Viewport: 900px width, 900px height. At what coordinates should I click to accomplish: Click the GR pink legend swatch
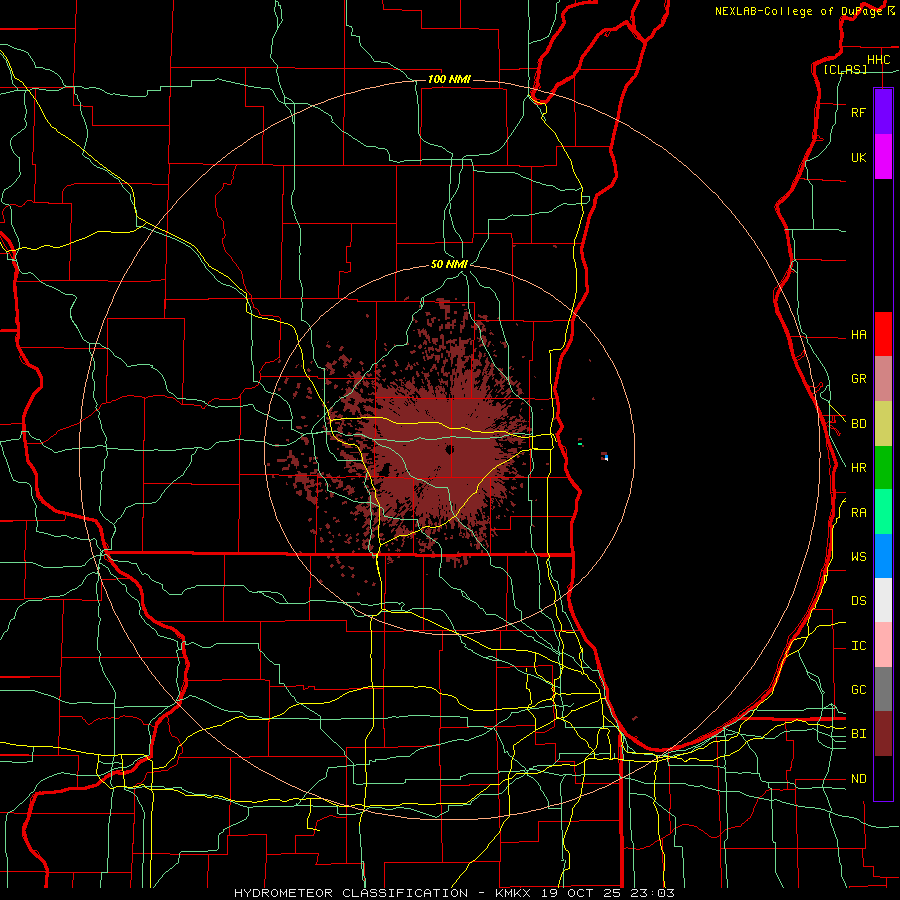[x=883, y=379]
